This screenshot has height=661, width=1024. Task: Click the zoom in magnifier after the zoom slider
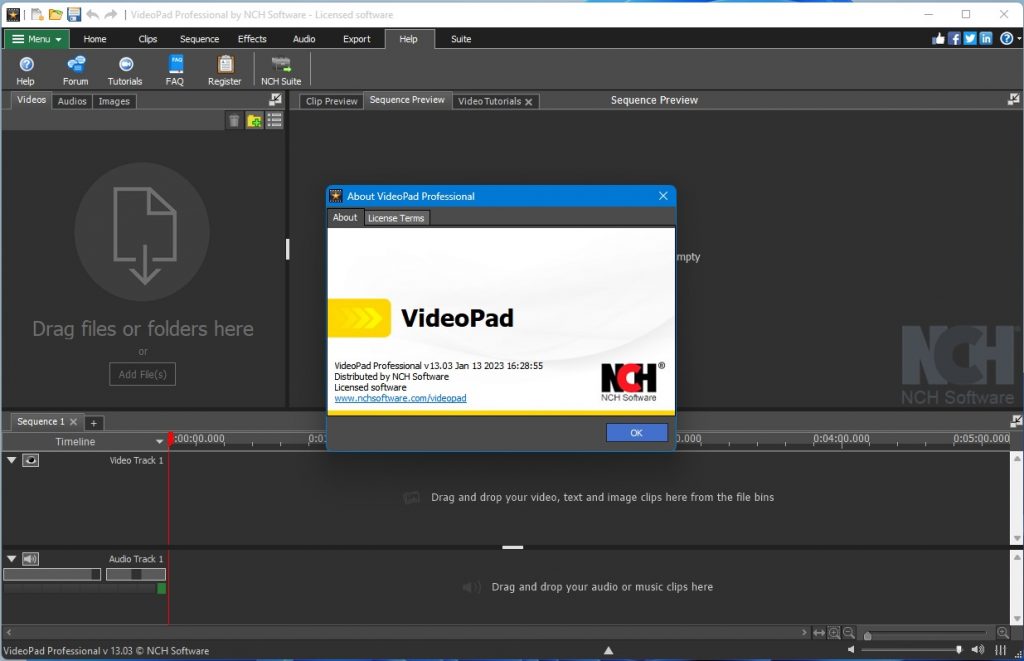pos(1003,632)
